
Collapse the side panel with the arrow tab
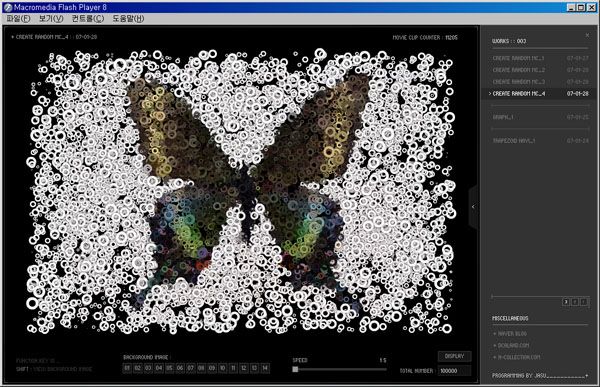pos(473,207)
